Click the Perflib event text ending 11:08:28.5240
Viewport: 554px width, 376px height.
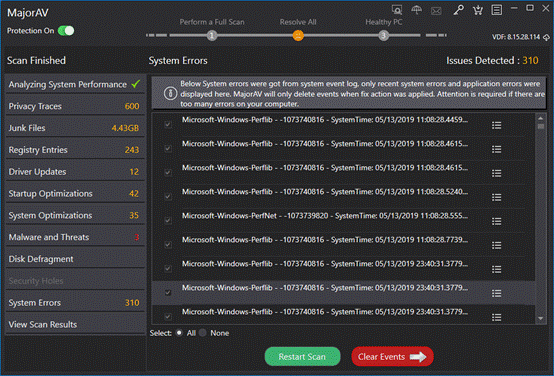325,192
